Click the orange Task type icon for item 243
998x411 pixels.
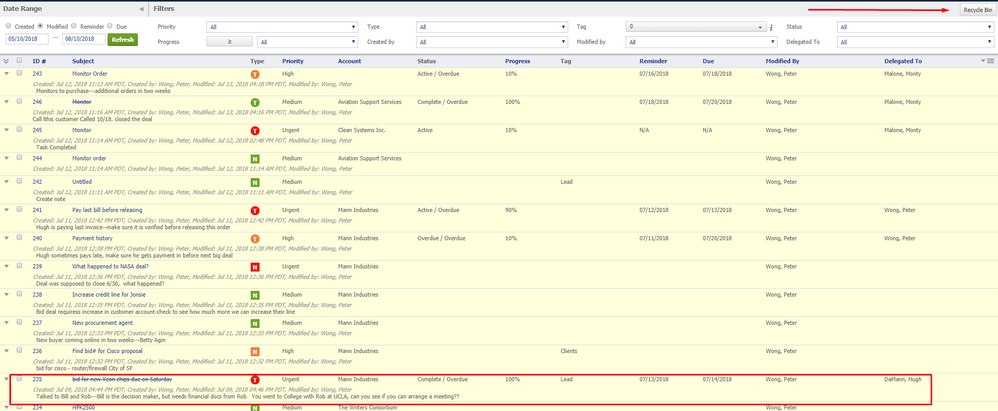click(255, 74)
